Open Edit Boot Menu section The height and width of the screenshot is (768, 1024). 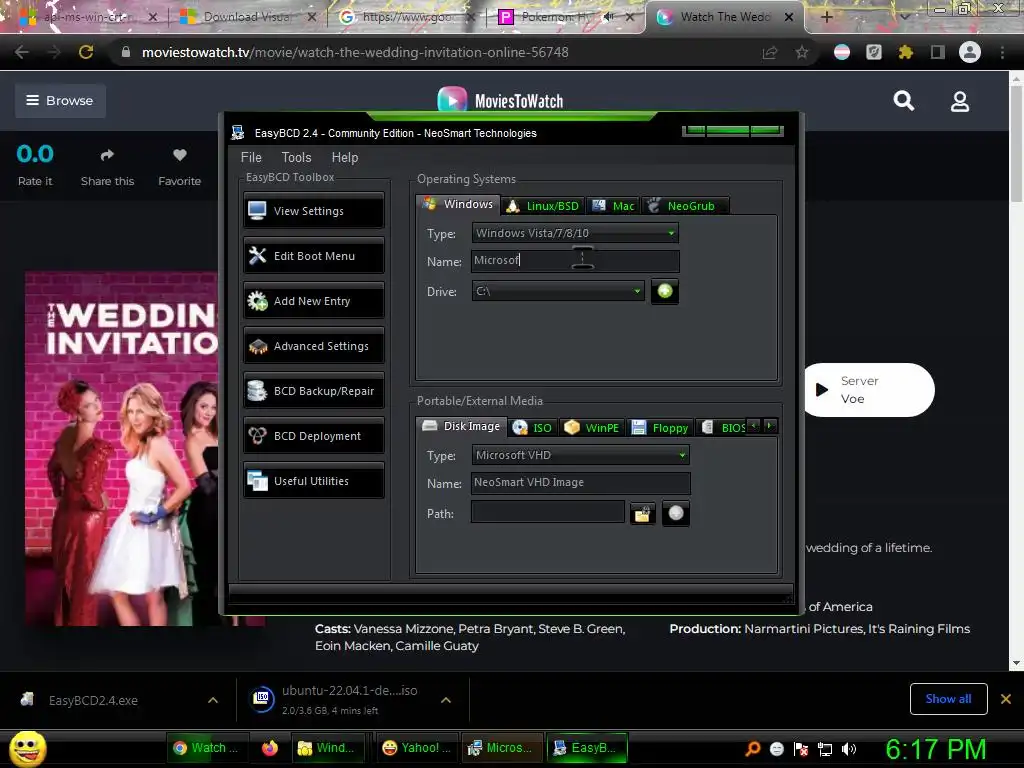(x=313, y=256)
